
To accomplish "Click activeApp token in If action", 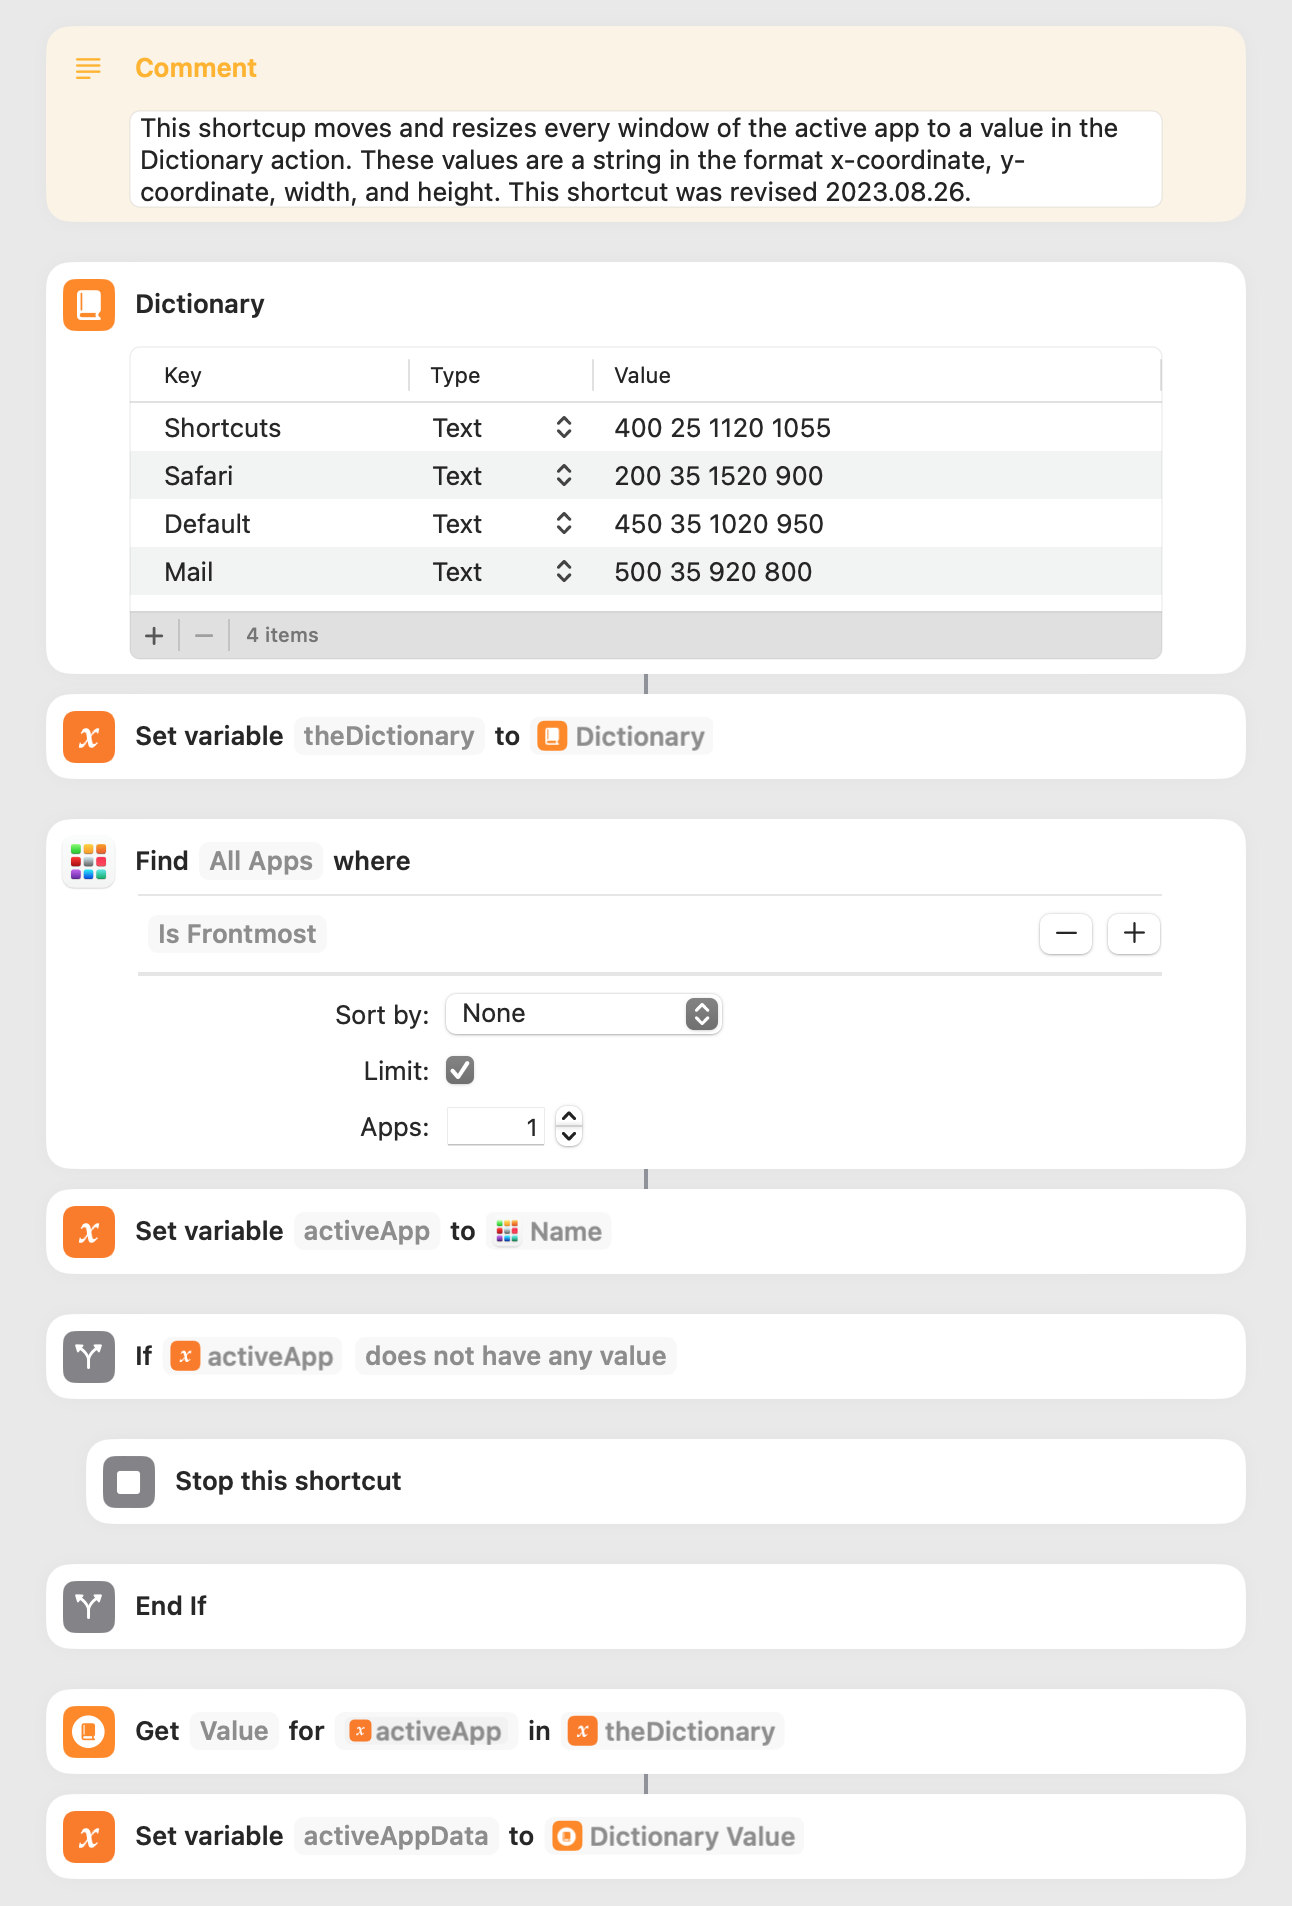I will [x=253, y=1357].
